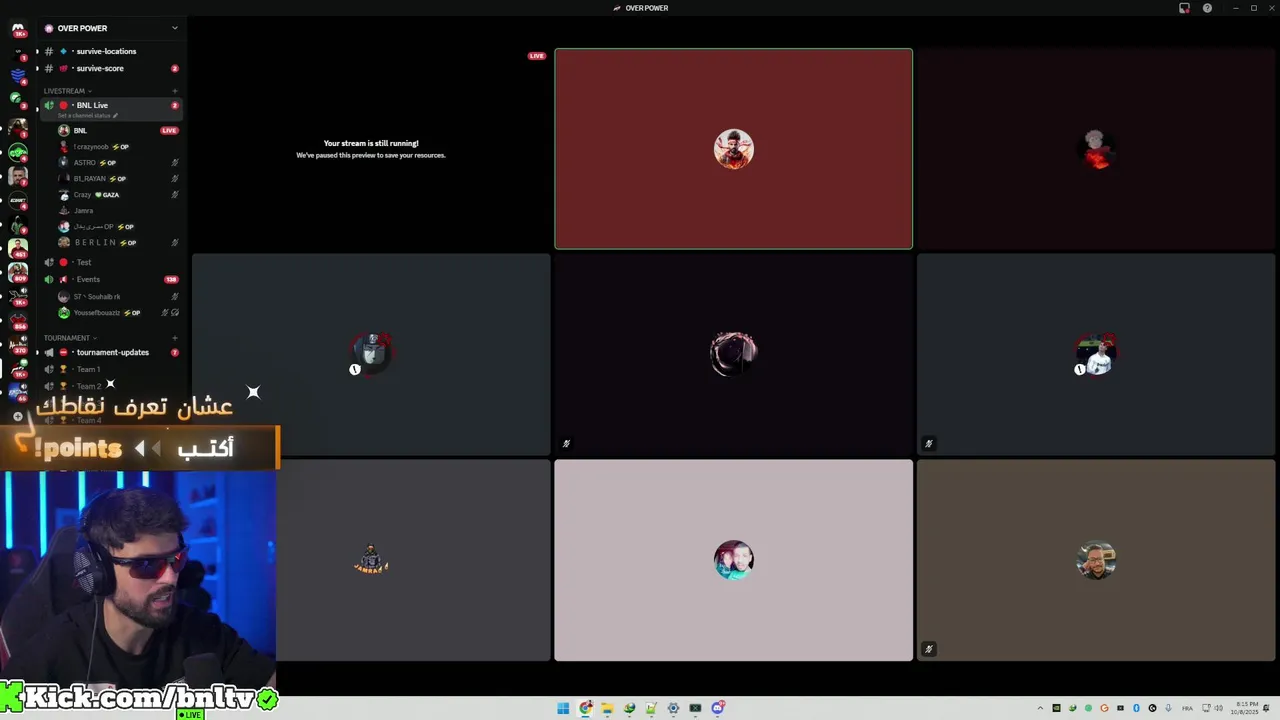The image size is (1280, 720).
Task: Add a channel in LIVESTREAM category
Action: [x=175, y=91]
